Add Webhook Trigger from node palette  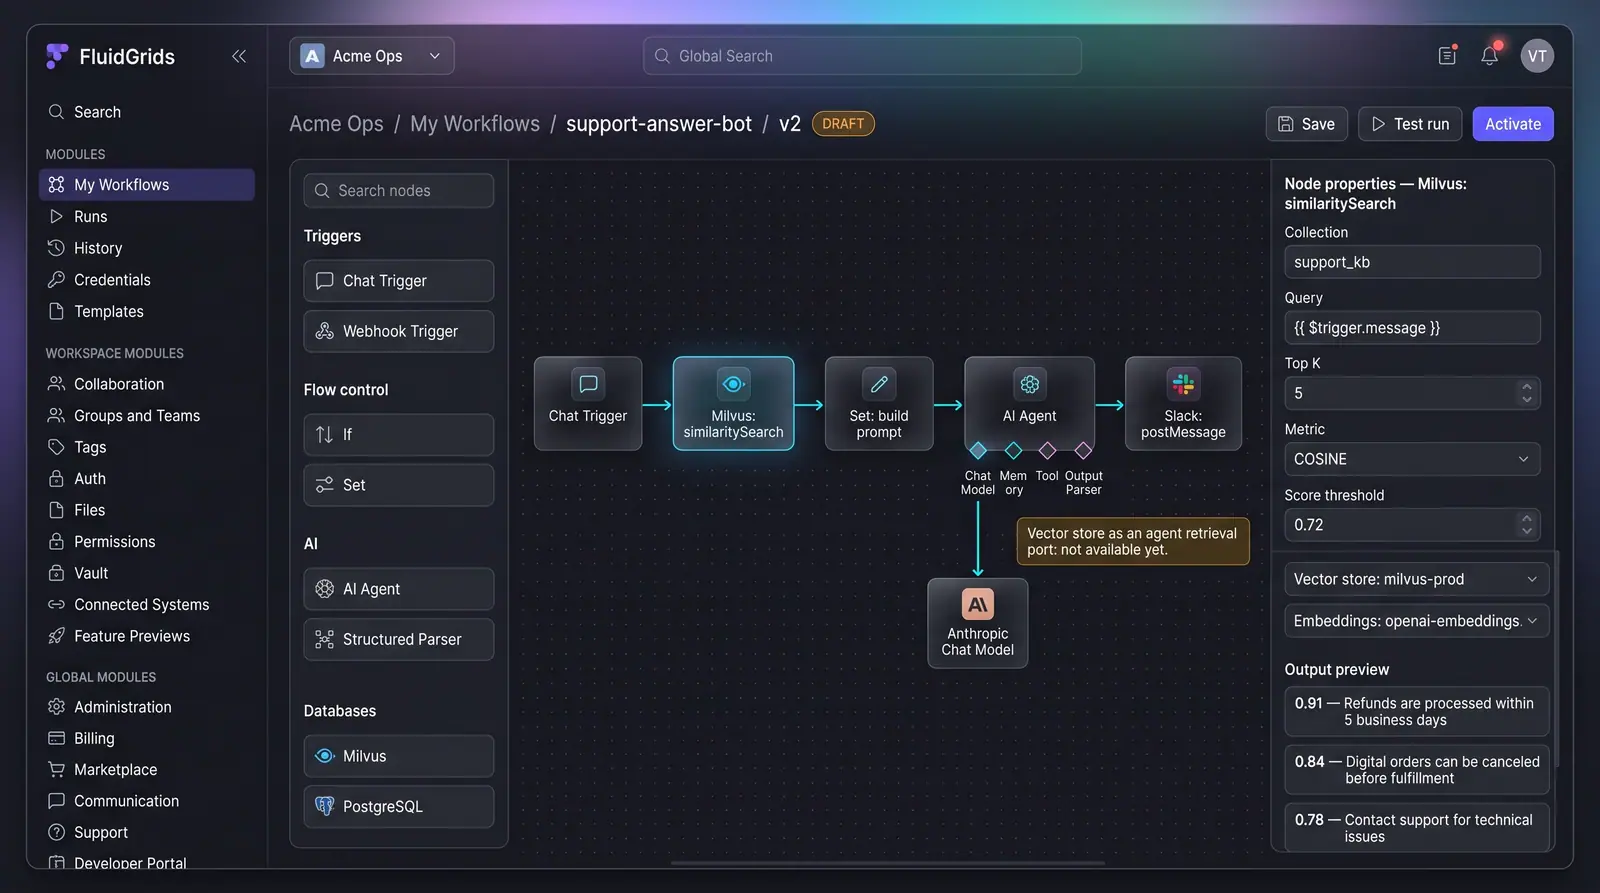(399, 331)
